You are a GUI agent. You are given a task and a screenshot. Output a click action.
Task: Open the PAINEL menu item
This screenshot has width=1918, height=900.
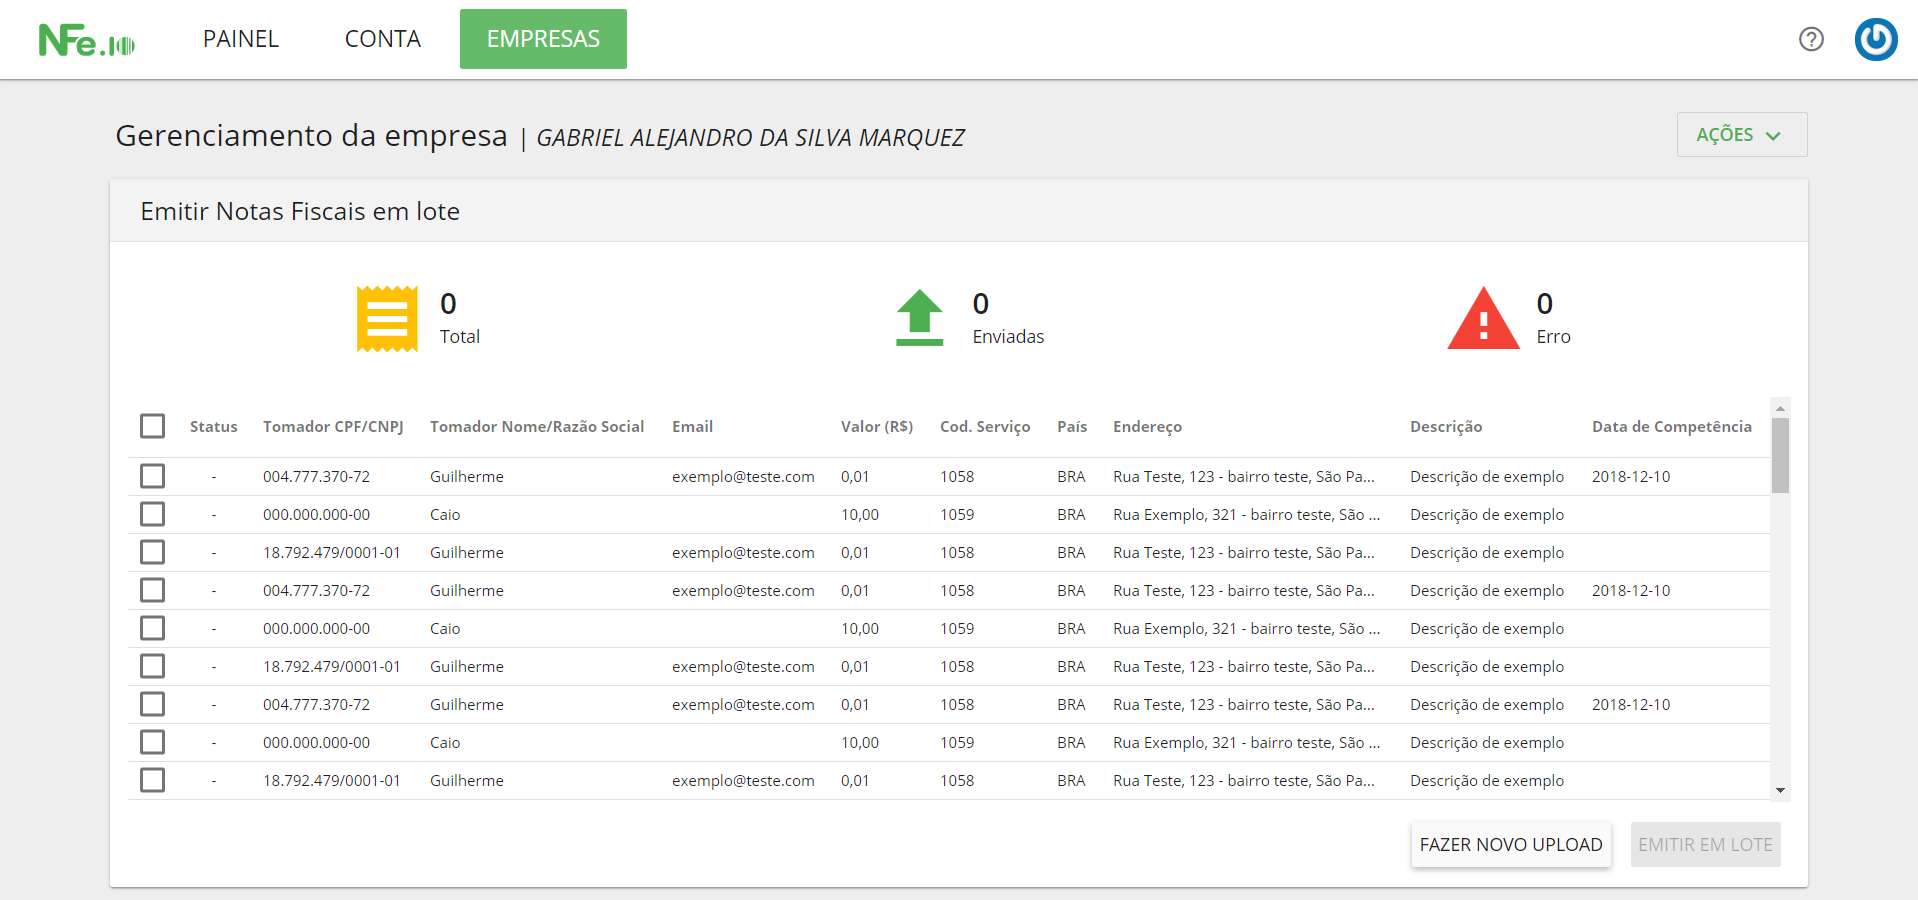coord(241,39)
